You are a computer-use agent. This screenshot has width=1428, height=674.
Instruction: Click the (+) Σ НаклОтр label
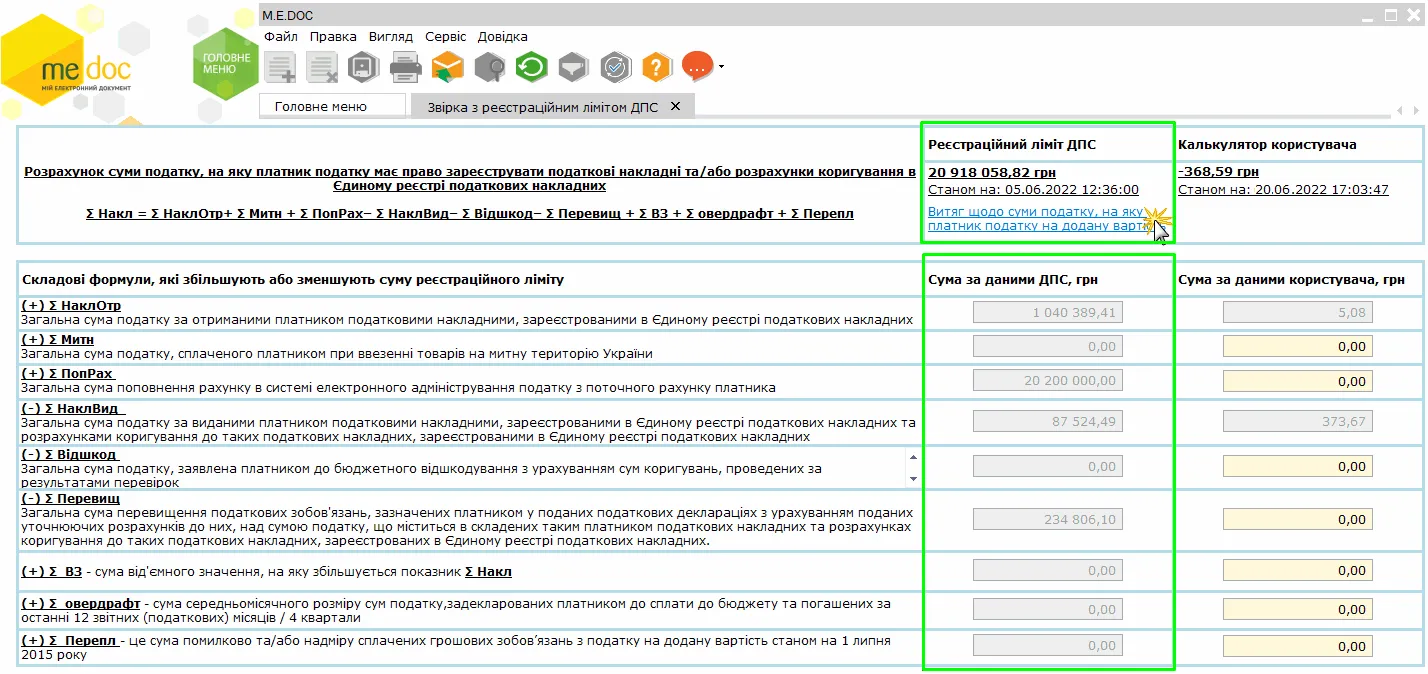point(71,305)
